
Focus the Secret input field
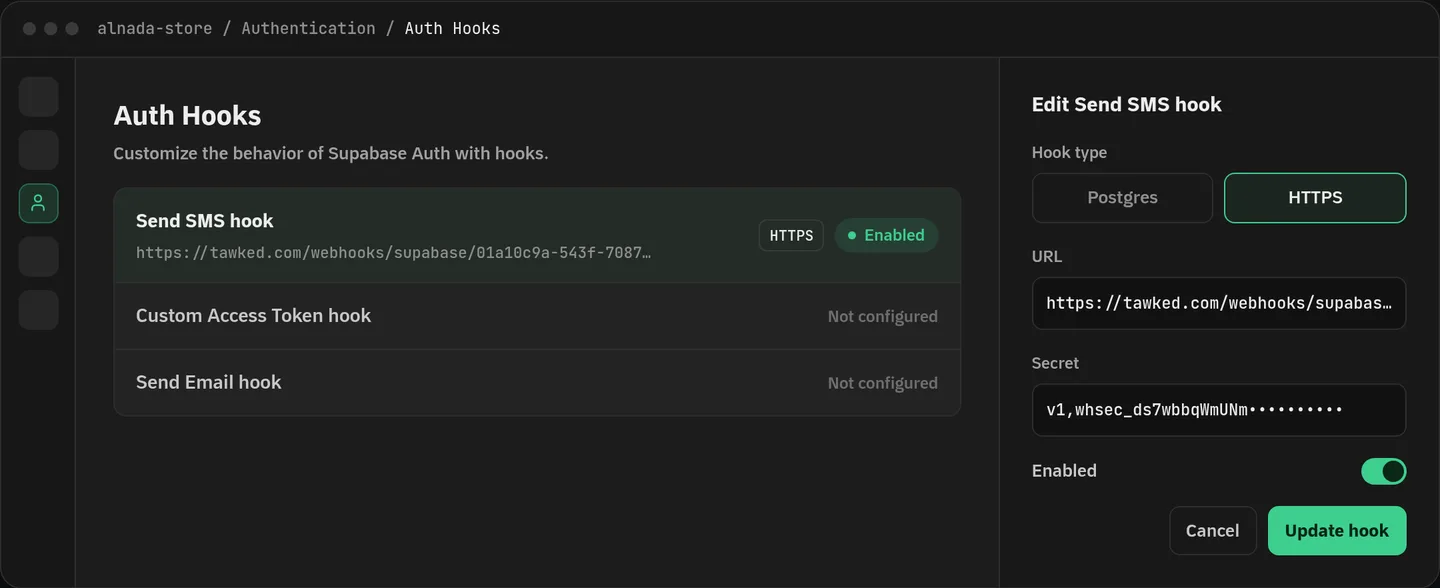coord(1219,410)
